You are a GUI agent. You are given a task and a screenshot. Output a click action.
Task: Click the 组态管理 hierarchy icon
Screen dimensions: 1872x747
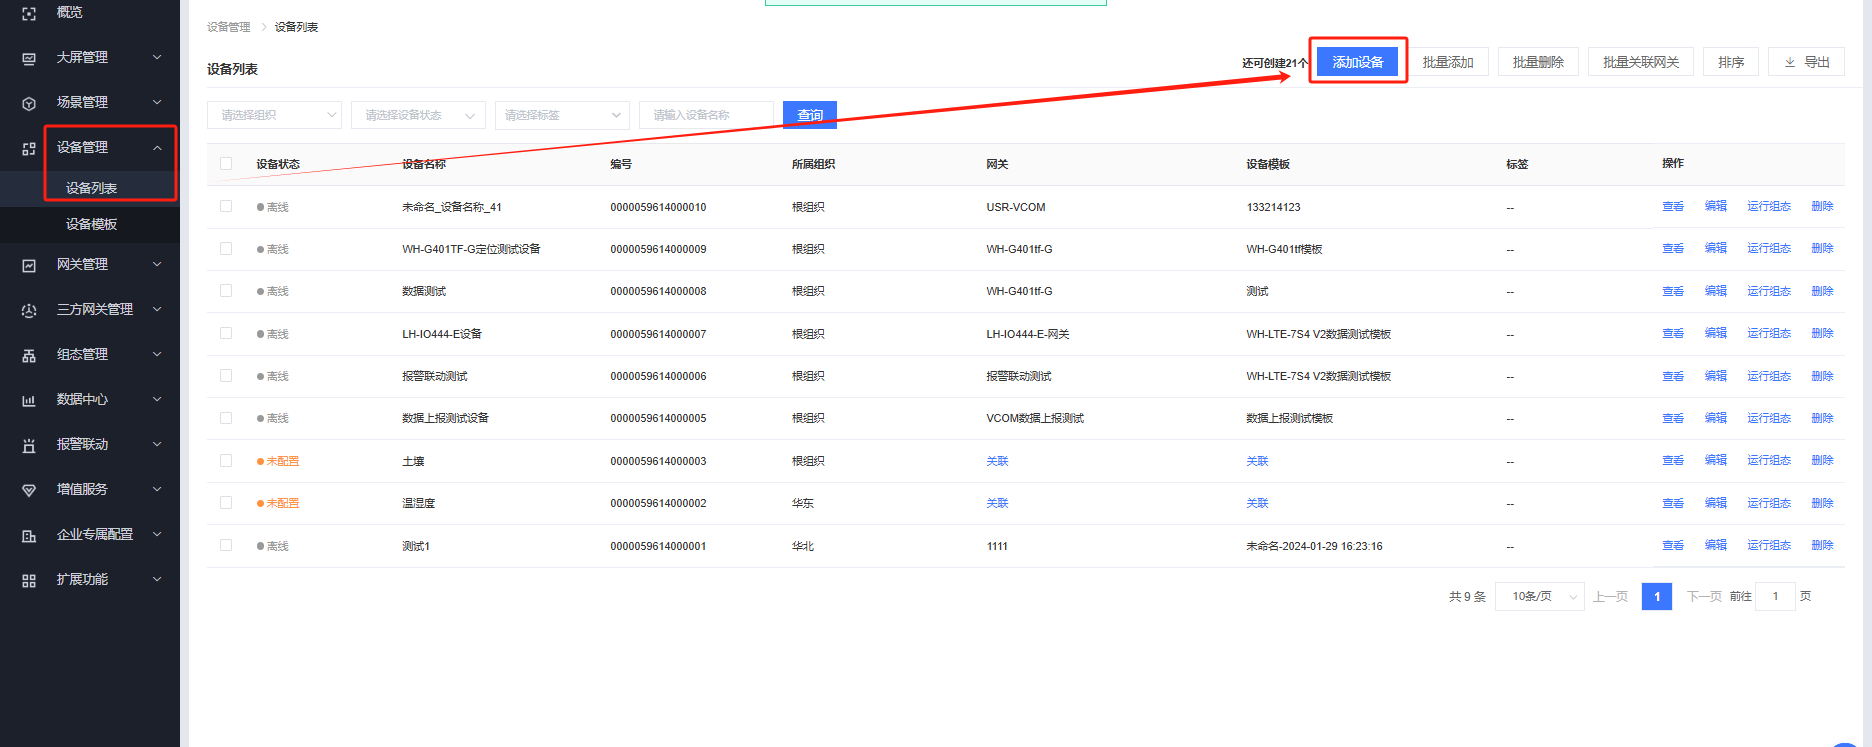(29, 355)
